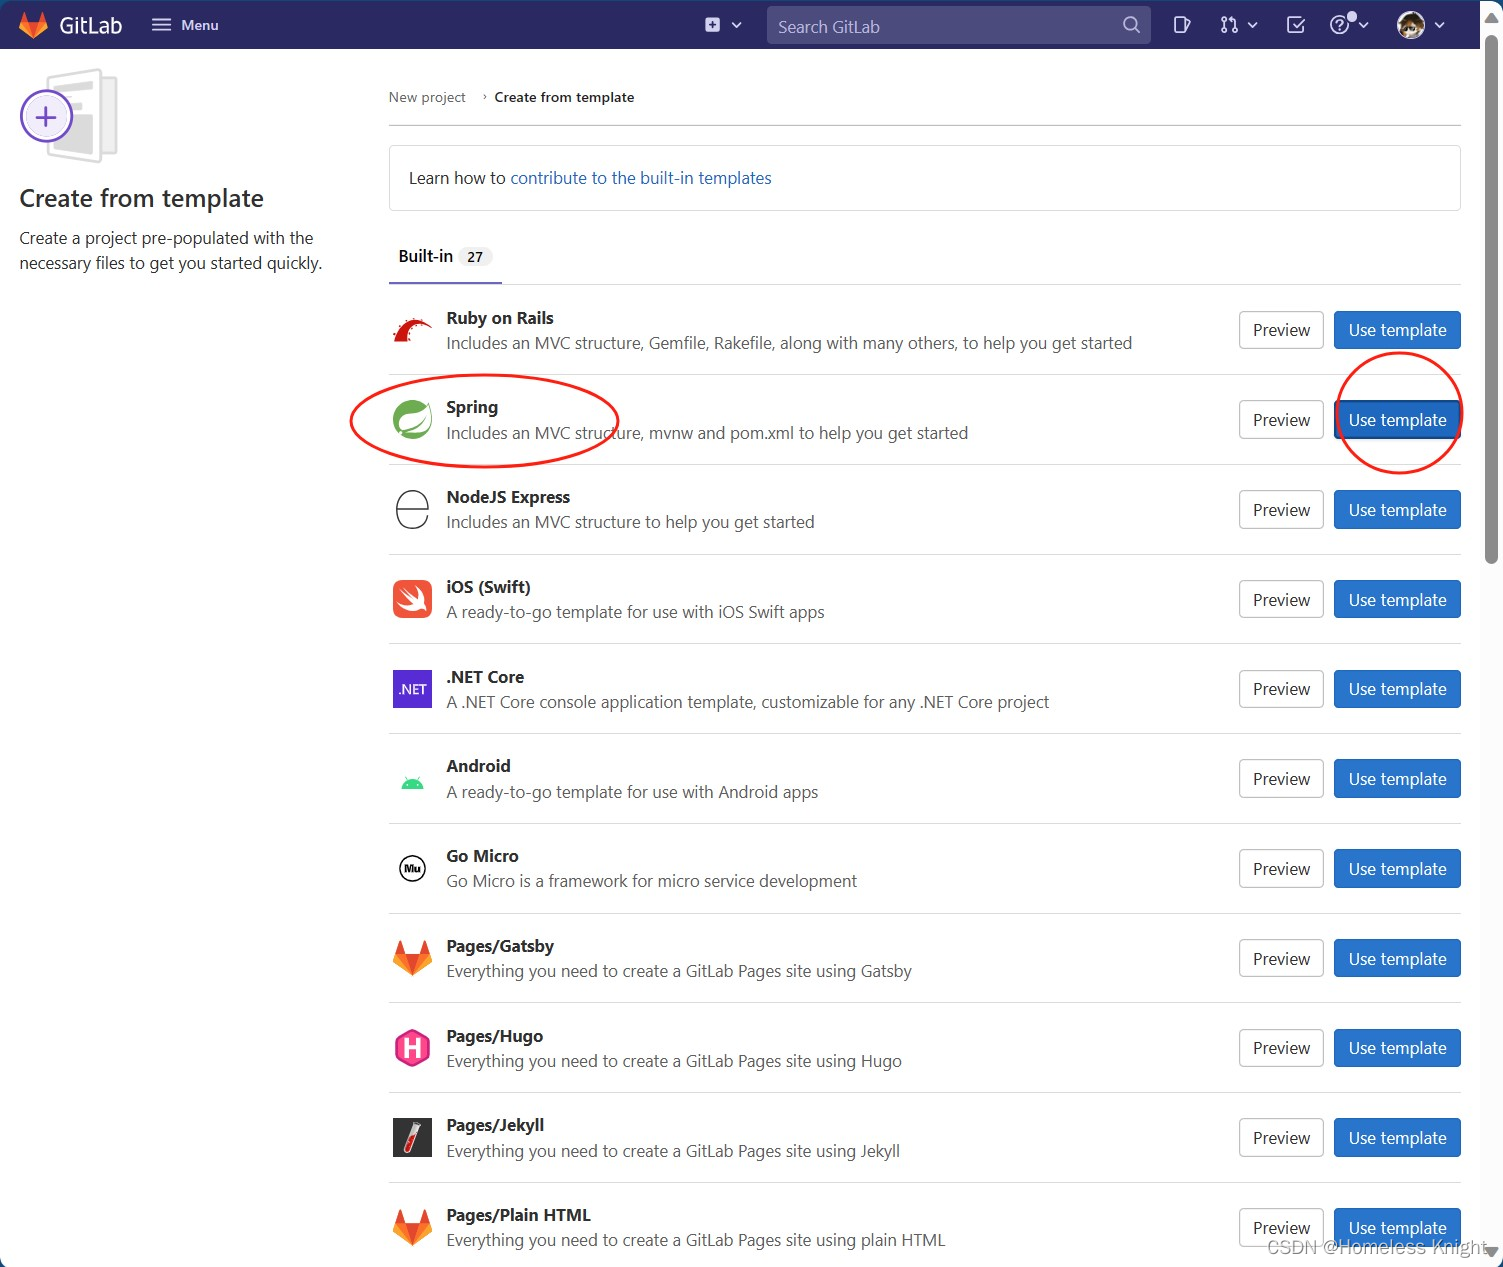Viewport: 1503px width, 1267px height.
Task: Preview the Android template
Action: (1281, 779)
